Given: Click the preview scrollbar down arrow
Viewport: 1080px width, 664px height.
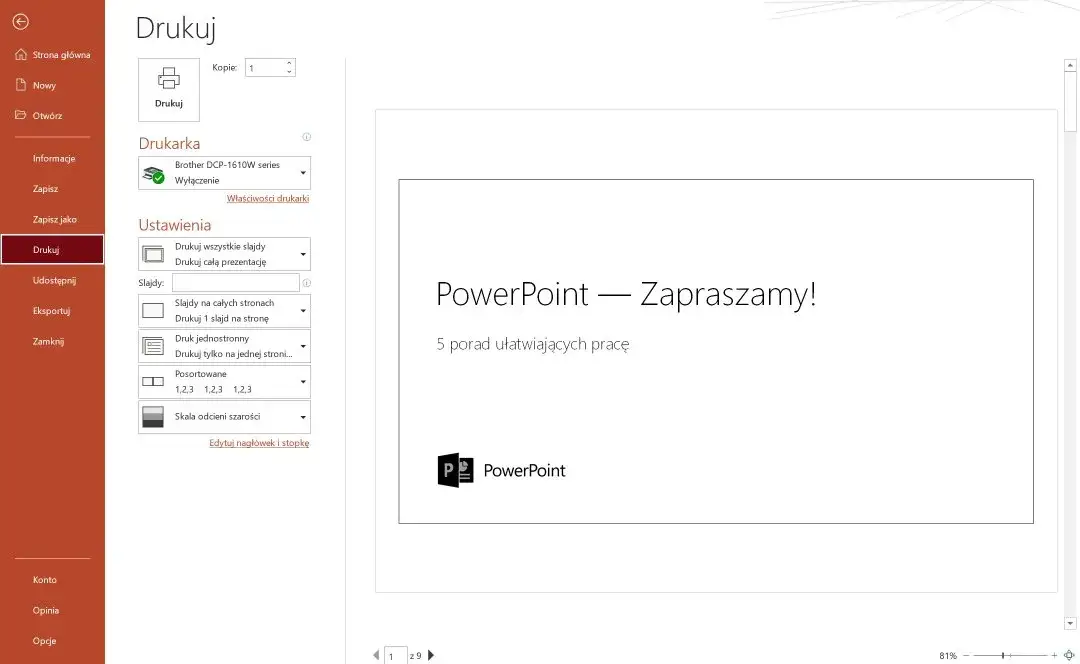Looking at the screenshot, I should [1070, 623].
